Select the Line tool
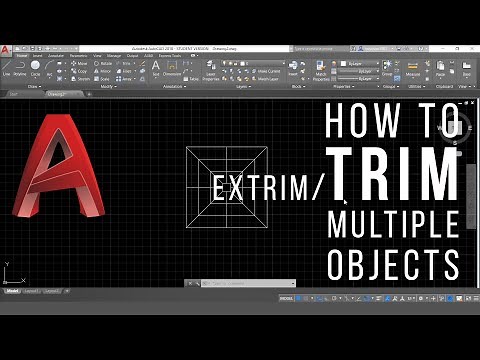480x360 pixels. coord(6,68)
